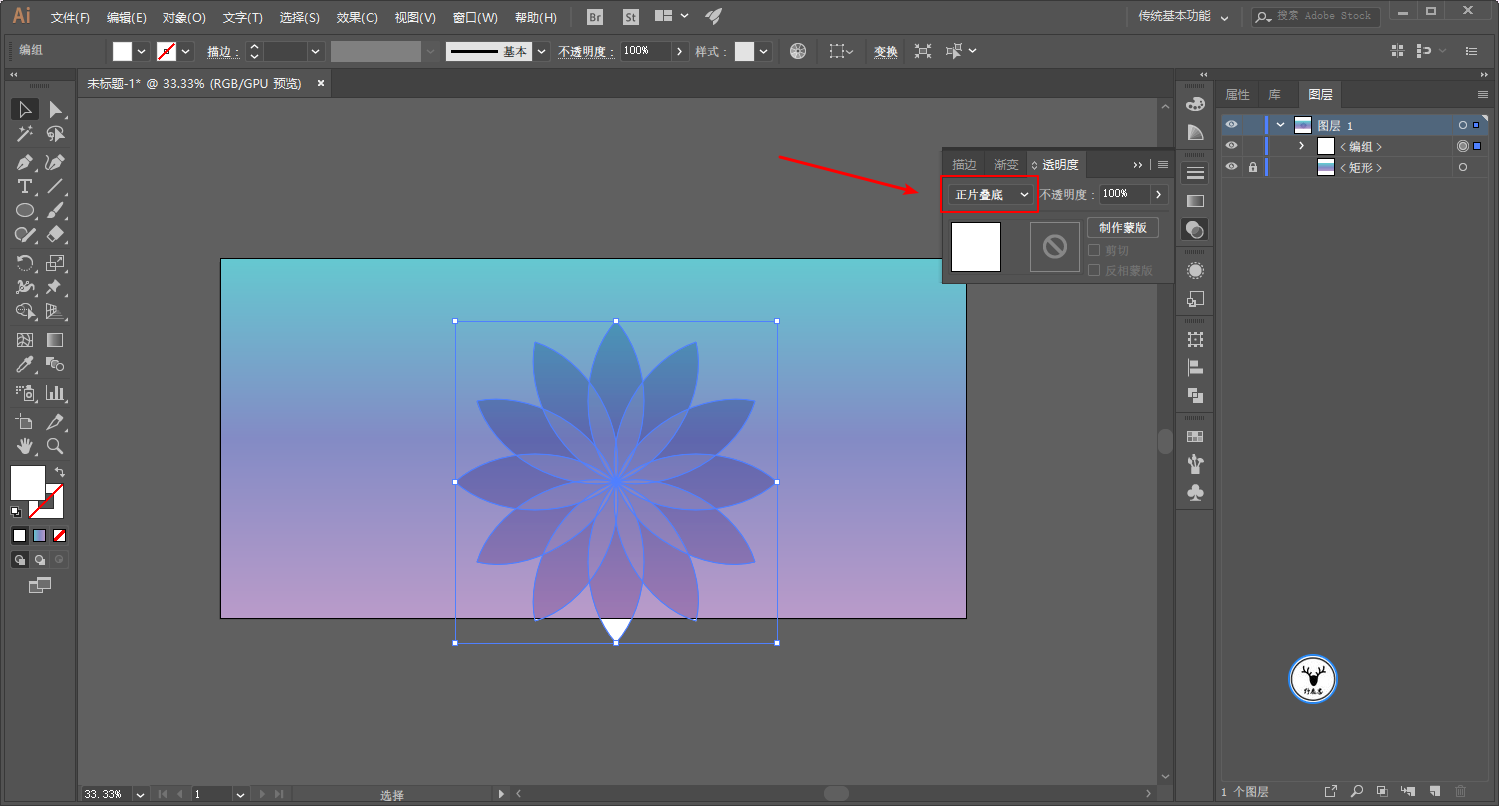This screenshot has height=806, width=1499.
Task: Create a new layer in Layers panel
Action: [x=1434, y=791]
